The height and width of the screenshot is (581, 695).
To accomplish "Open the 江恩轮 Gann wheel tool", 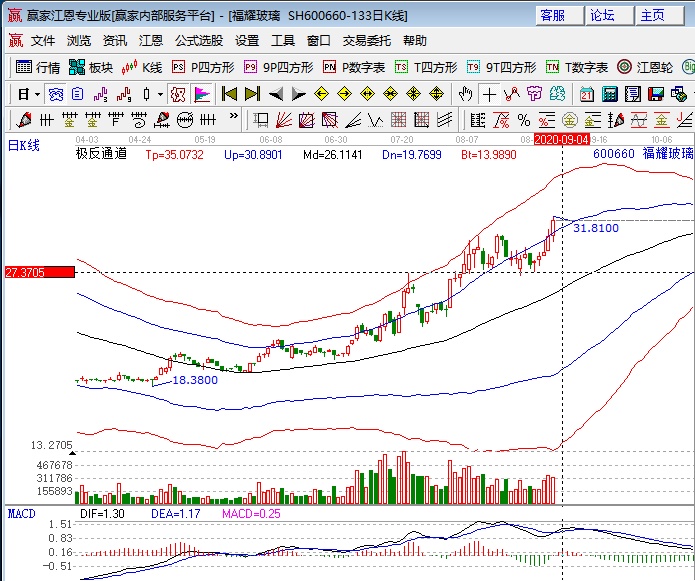I will 645,67.
